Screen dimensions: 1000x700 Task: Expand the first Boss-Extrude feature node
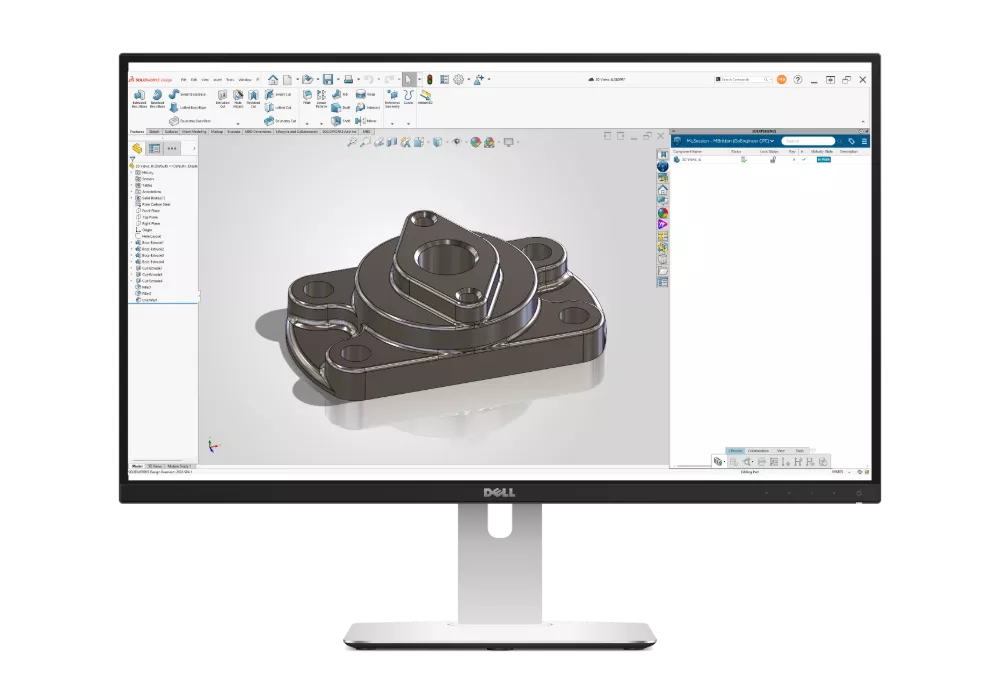[132, 243]
